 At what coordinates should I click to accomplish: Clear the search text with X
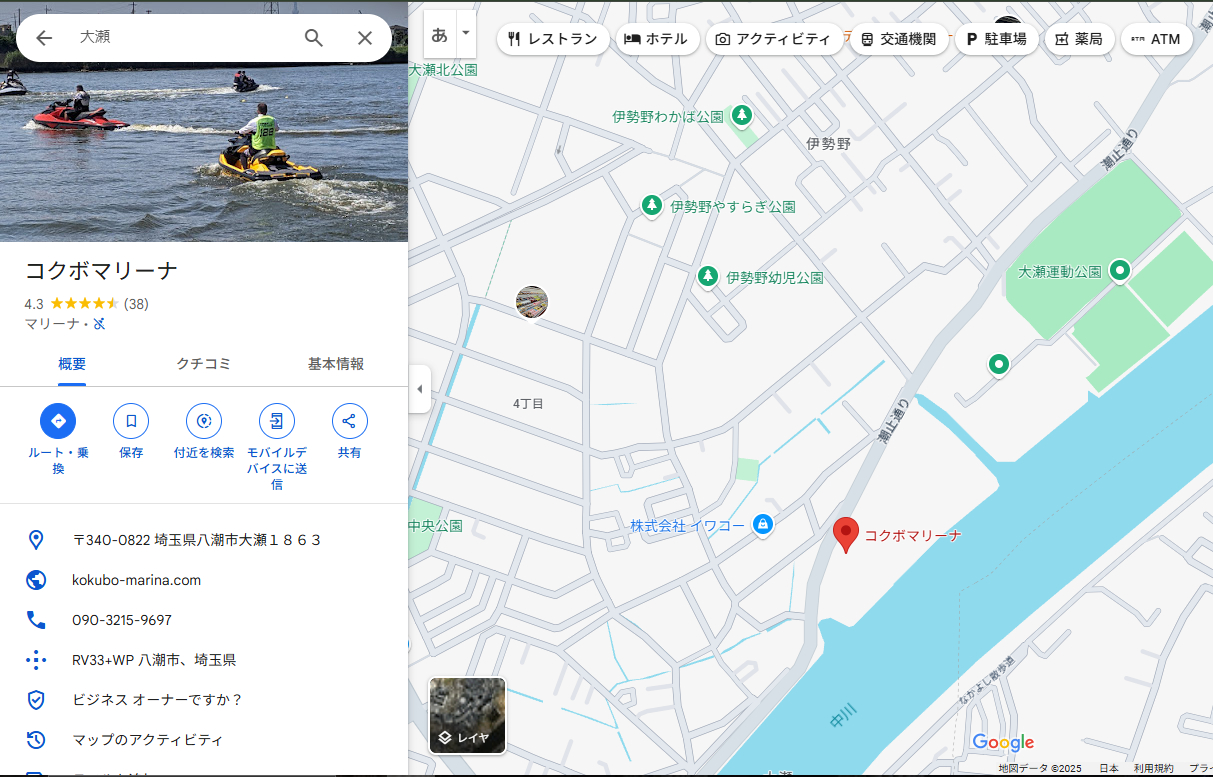[365, 38]
